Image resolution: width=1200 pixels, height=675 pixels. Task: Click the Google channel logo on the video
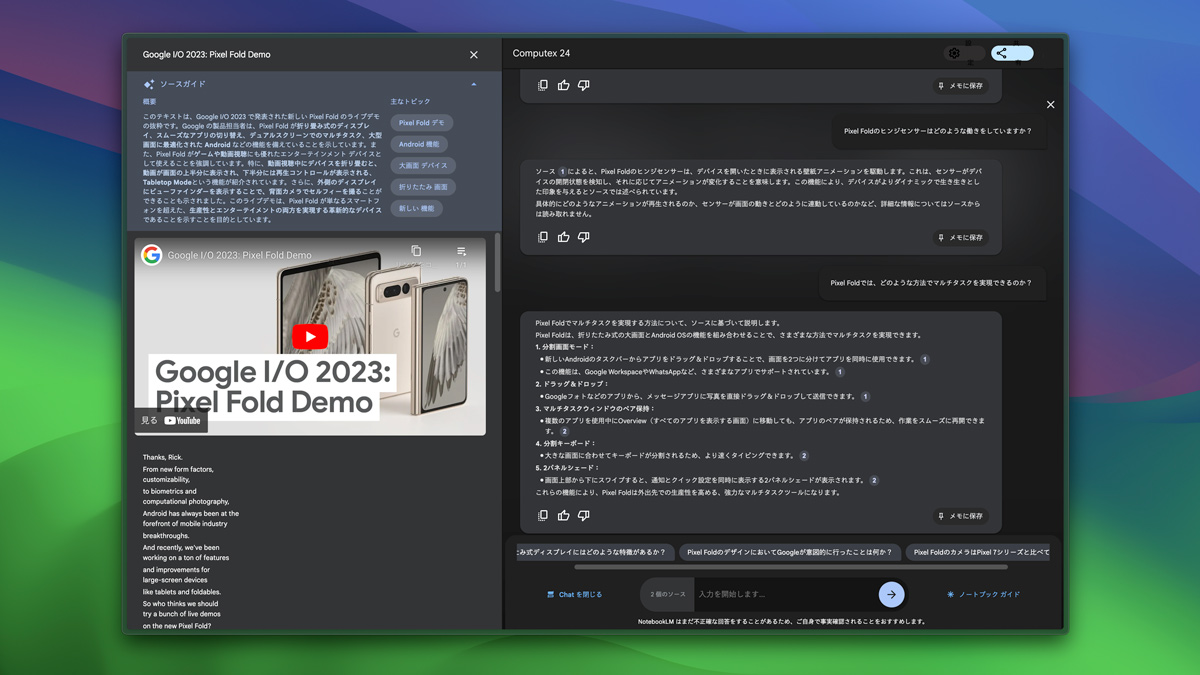[151, 255]
